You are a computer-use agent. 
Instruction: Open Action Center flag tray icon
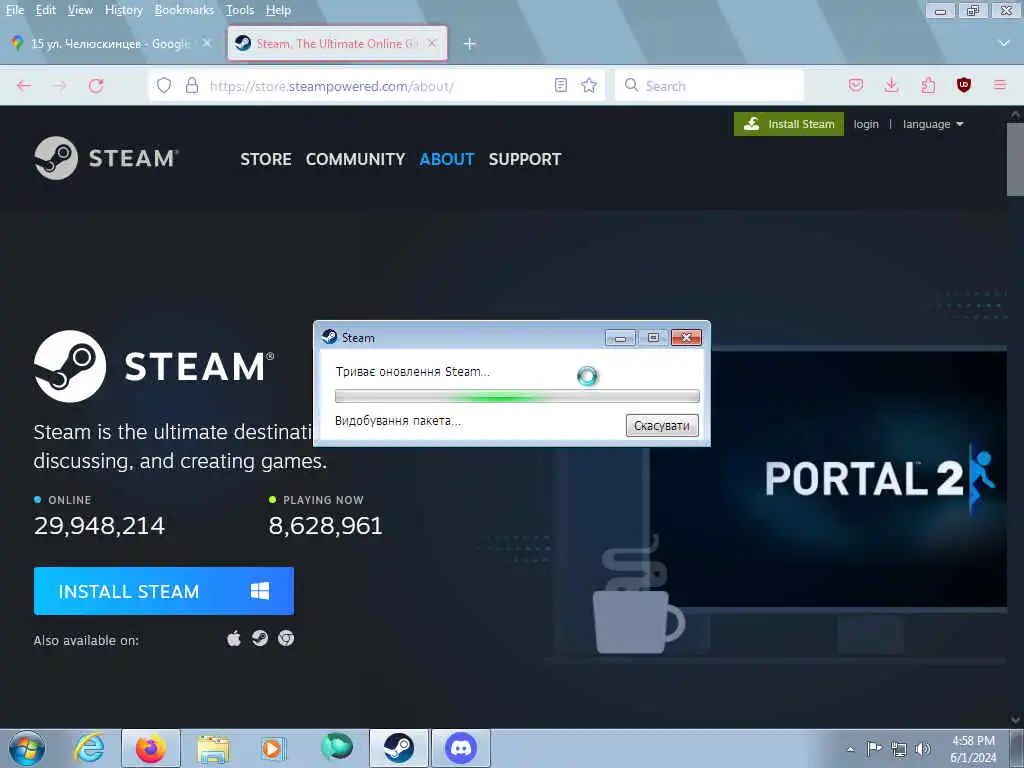coord(874,748)
